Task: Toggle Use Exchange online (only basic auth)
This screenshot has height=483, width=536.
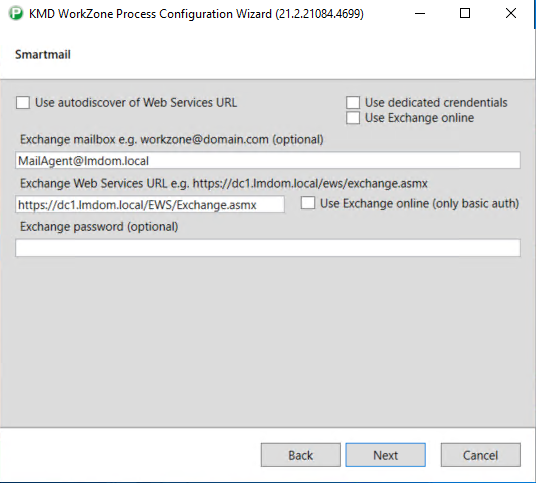Action: [x=308, y=203]
